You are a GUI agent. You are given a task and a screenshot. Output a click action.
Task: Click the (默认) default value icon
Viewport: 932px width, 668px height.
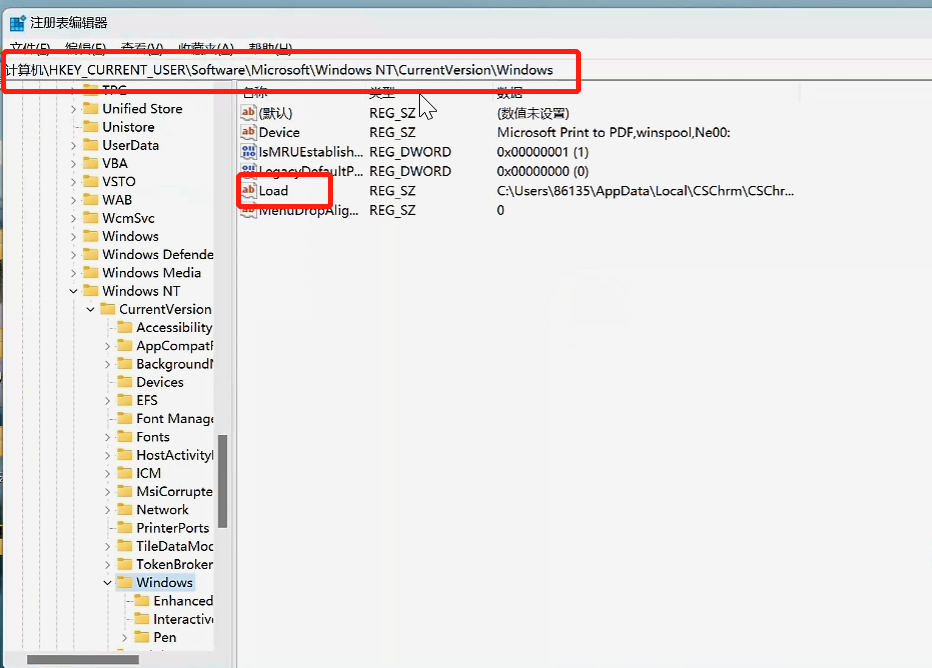tap(248, 112)
